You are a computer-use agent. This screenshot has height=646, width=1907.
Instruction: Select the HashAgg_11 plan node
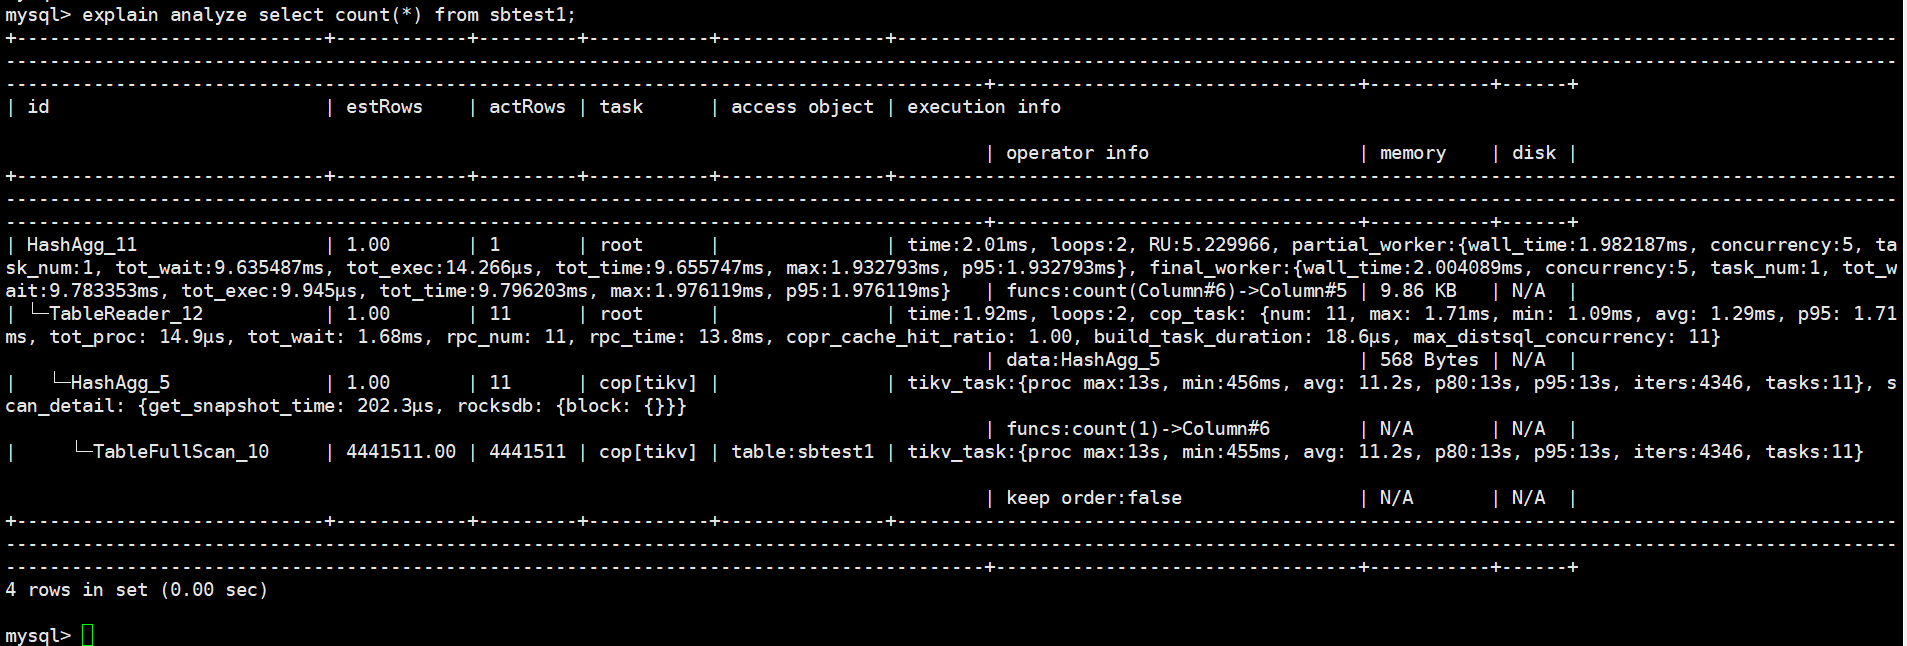click(x=82, y=245)
